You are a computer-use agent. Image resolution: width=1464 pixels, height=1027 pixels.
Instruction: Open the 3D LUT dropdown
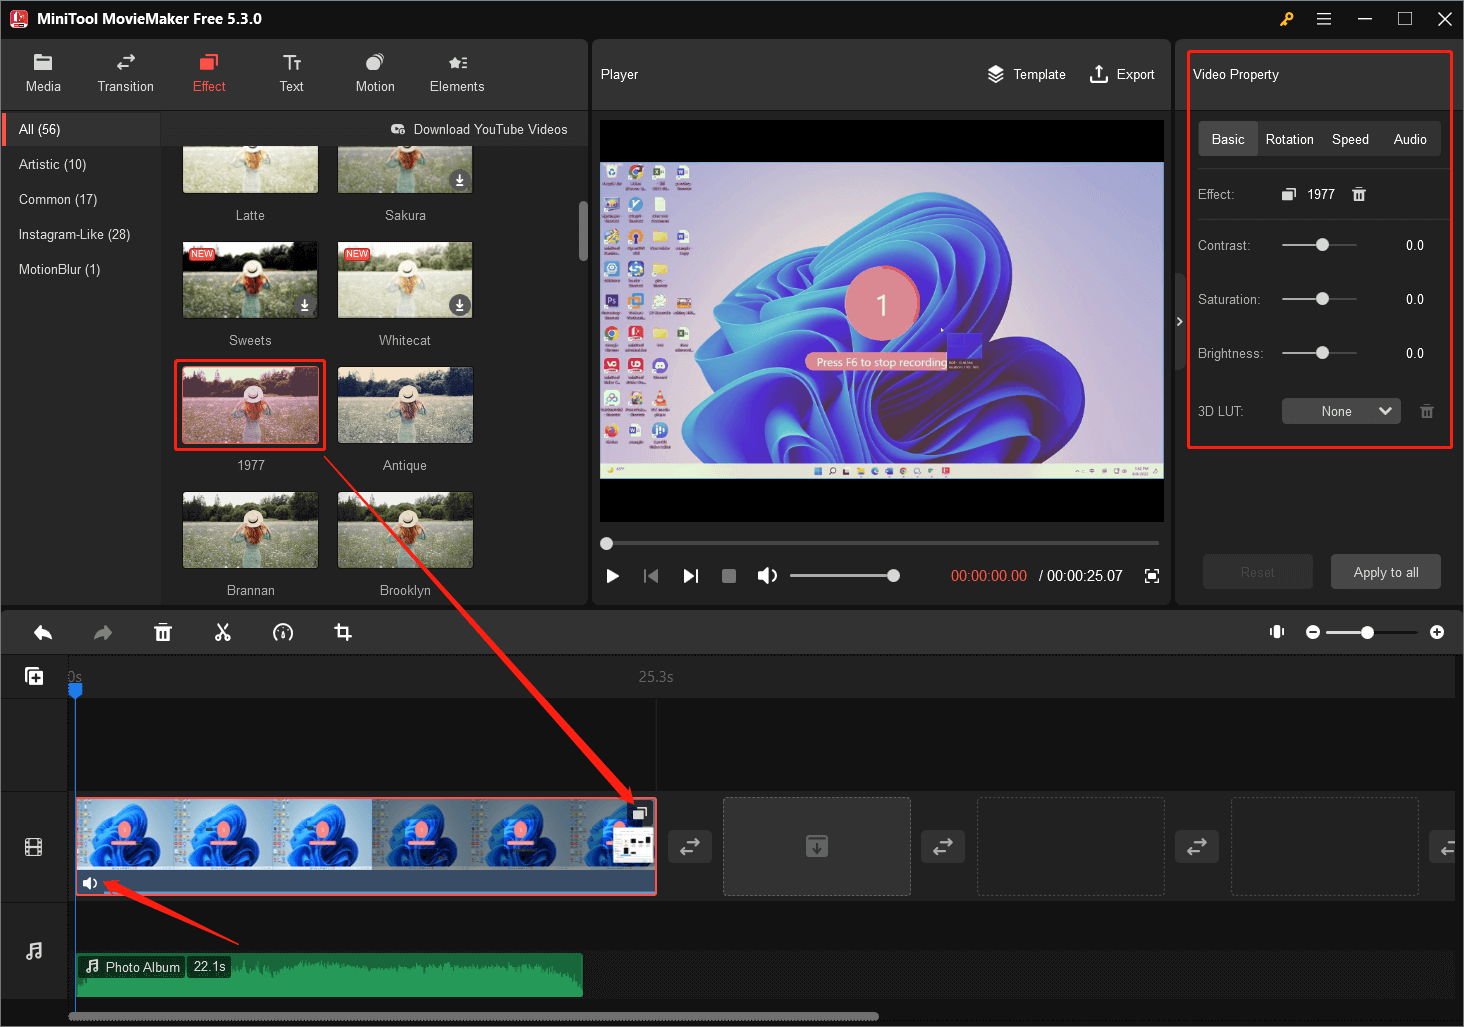point(1341,411)
